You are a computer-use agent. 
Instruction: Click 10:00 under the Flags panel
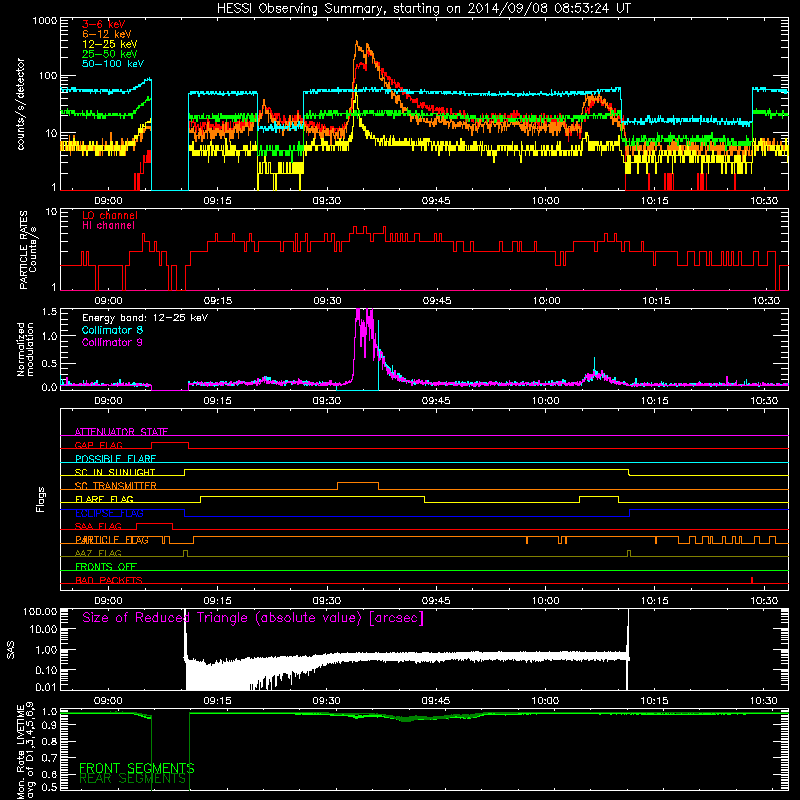click(x=545, y=601)
